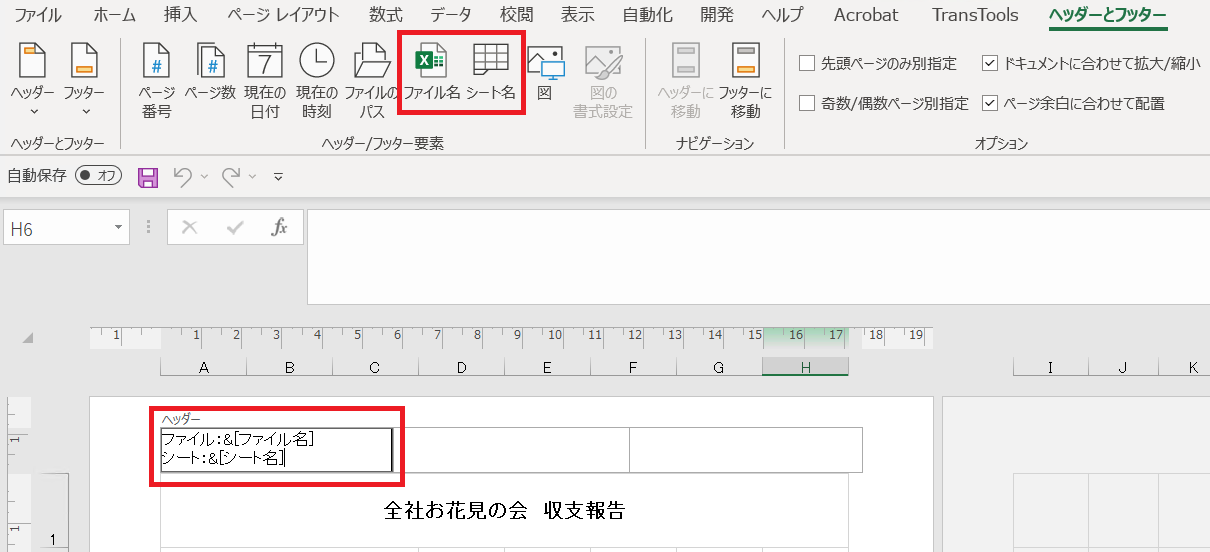Go to footer (フッターに移動)
This screenshot has width=1210, height=552.
[745, 81]
